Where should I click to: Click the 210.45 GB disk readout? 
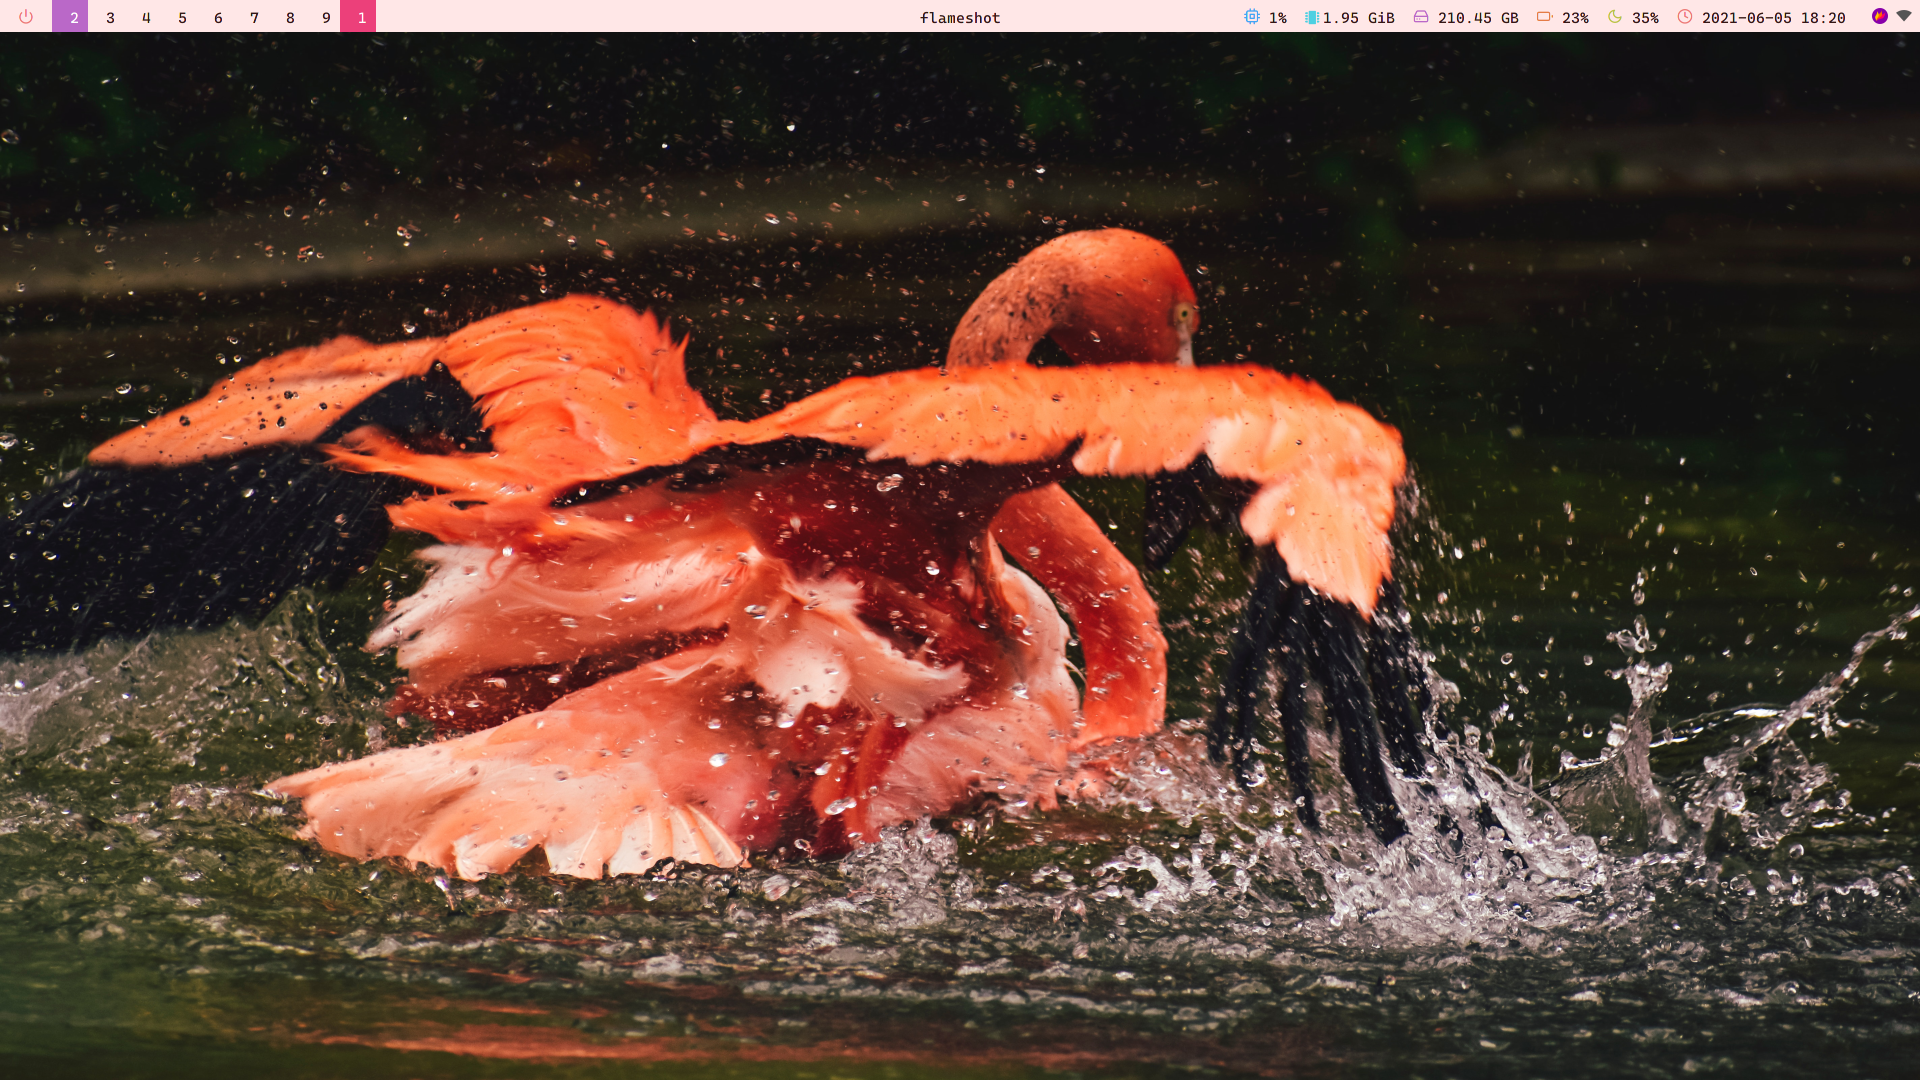coord(1478,17)
